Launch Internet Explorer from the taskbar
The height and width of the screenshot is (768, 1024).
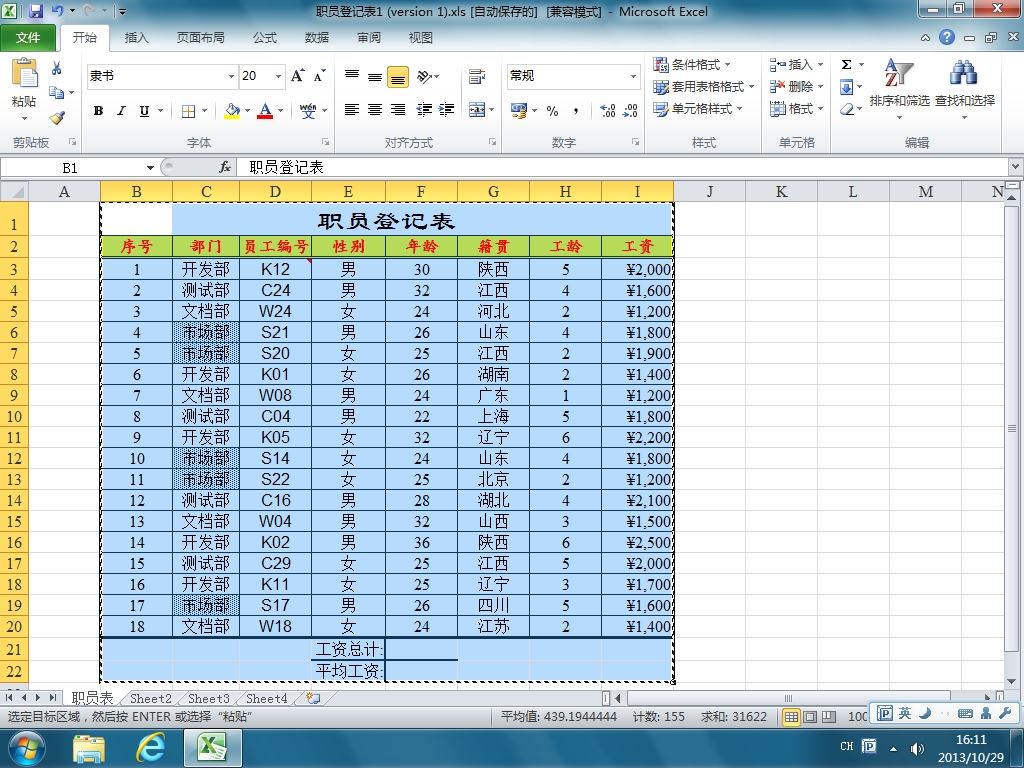tap(150, 748)
